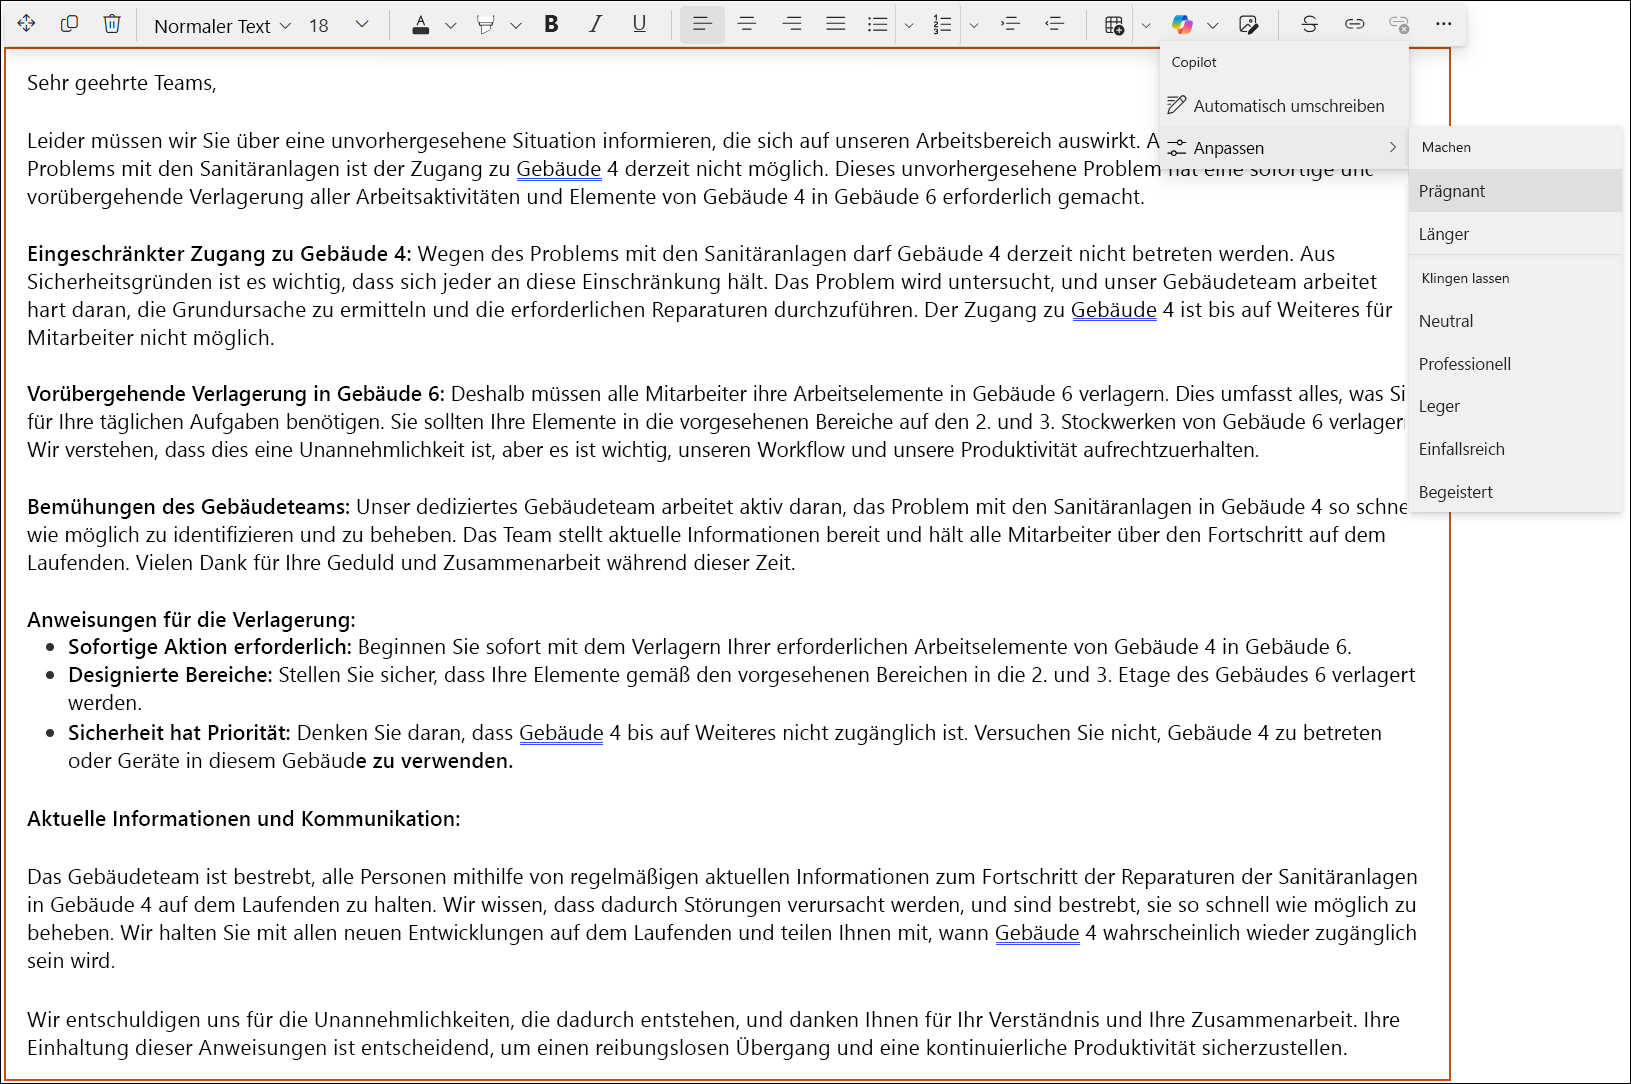Click the remove link icon
The height and width of the screenshot is (1084, 1631).
point(1399,24)
